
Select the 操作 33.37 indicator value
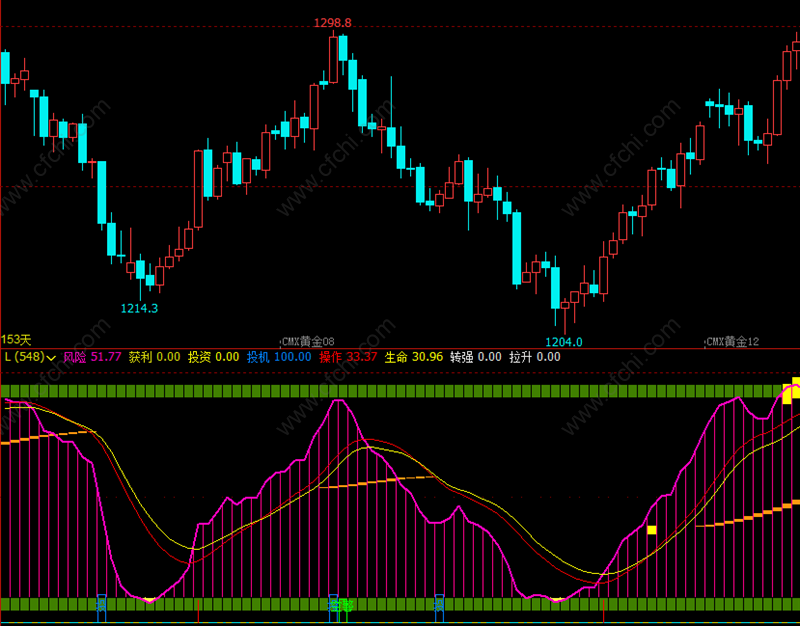click(348, 357)
